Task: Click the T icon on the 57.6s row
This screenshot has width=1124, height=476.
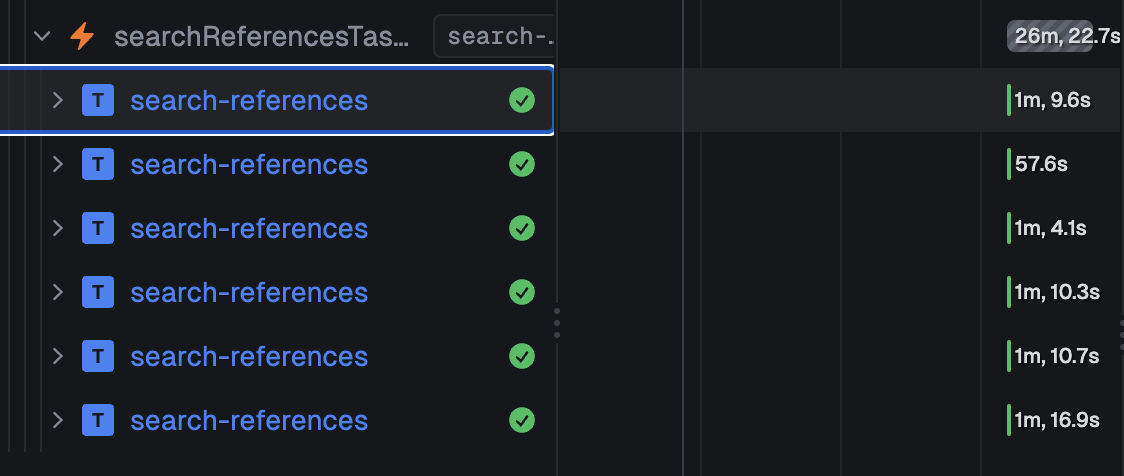Action: (x=98, y=164)
